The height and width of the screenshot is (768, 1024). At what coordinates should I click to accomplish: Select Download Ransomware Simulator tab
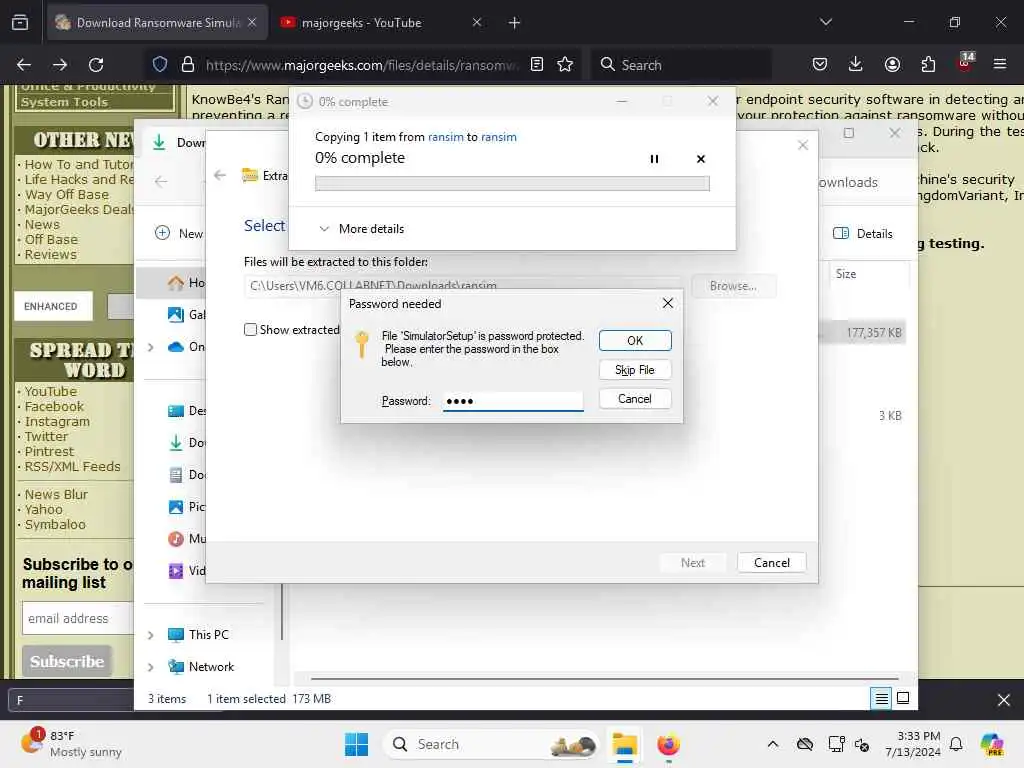click(x=157, y=23)
